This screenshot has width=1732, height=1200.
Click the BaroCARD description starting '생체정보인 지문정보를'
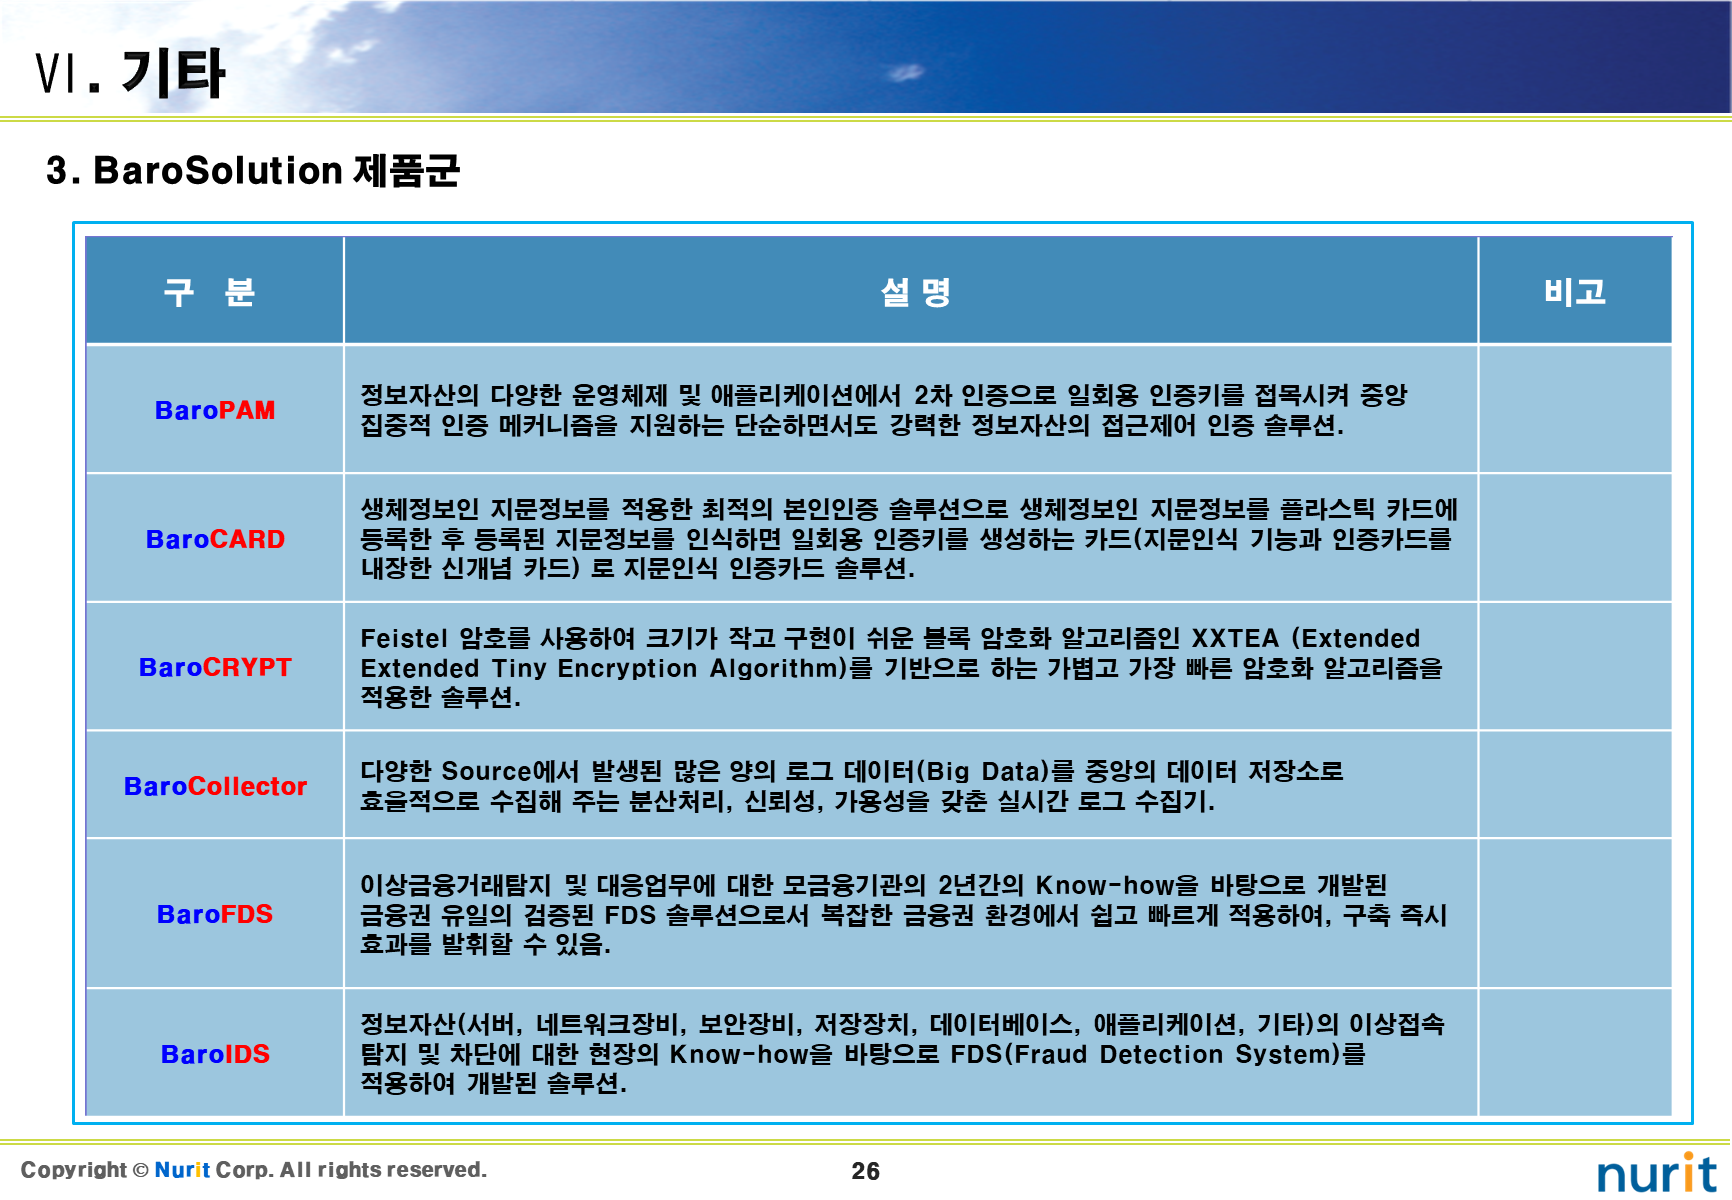tap(909, 538)
